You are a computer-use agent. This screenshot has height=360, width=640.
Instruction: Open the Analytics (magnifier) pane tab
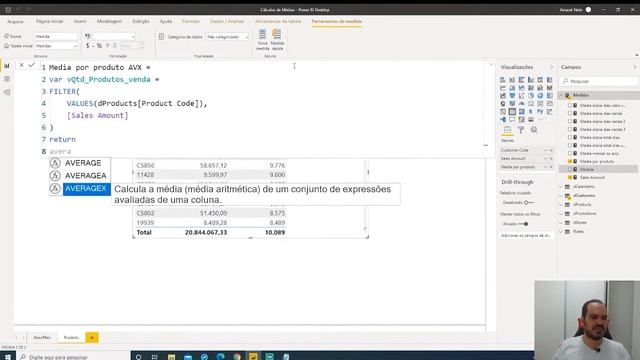click(x=534, y=130)
